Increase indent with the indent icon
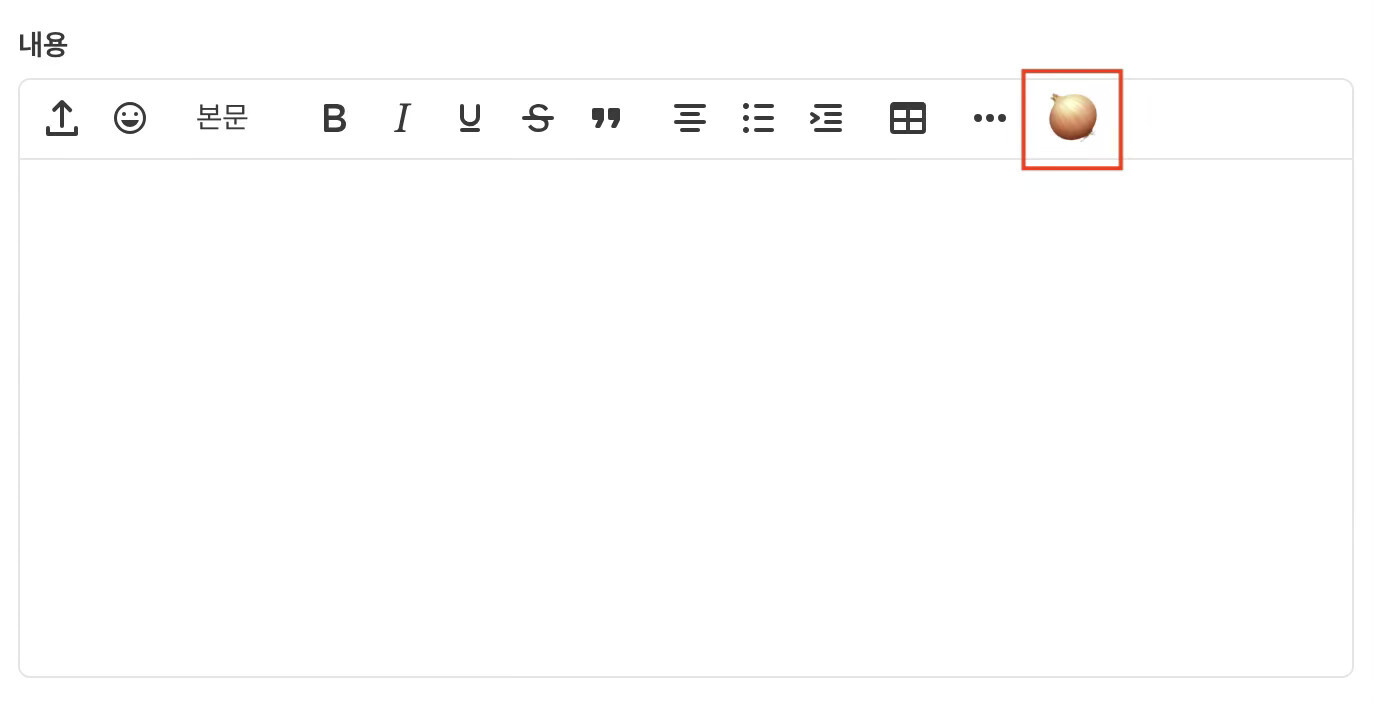Viewport: 1374px width, 706px height. (x=826, y=118)
